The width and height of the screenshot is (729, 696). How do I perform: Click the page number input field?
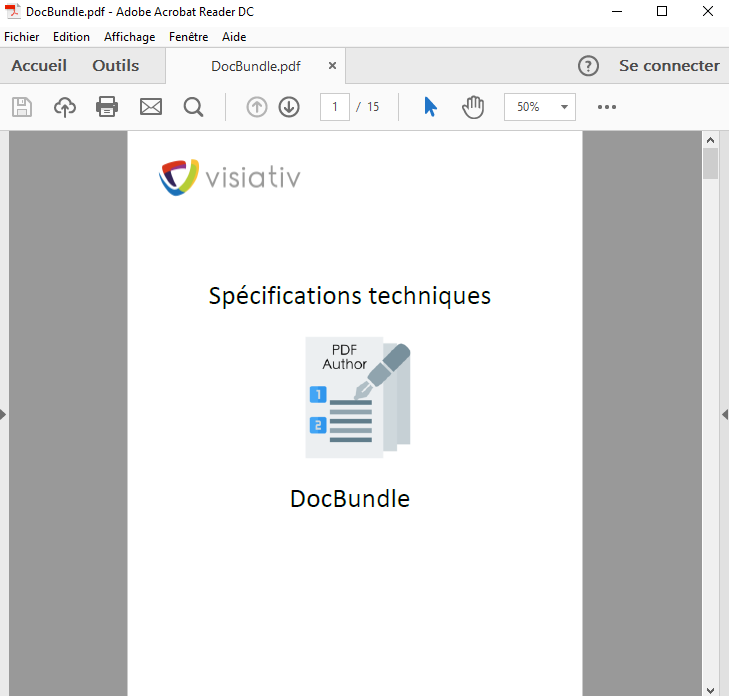click(334, 107)
